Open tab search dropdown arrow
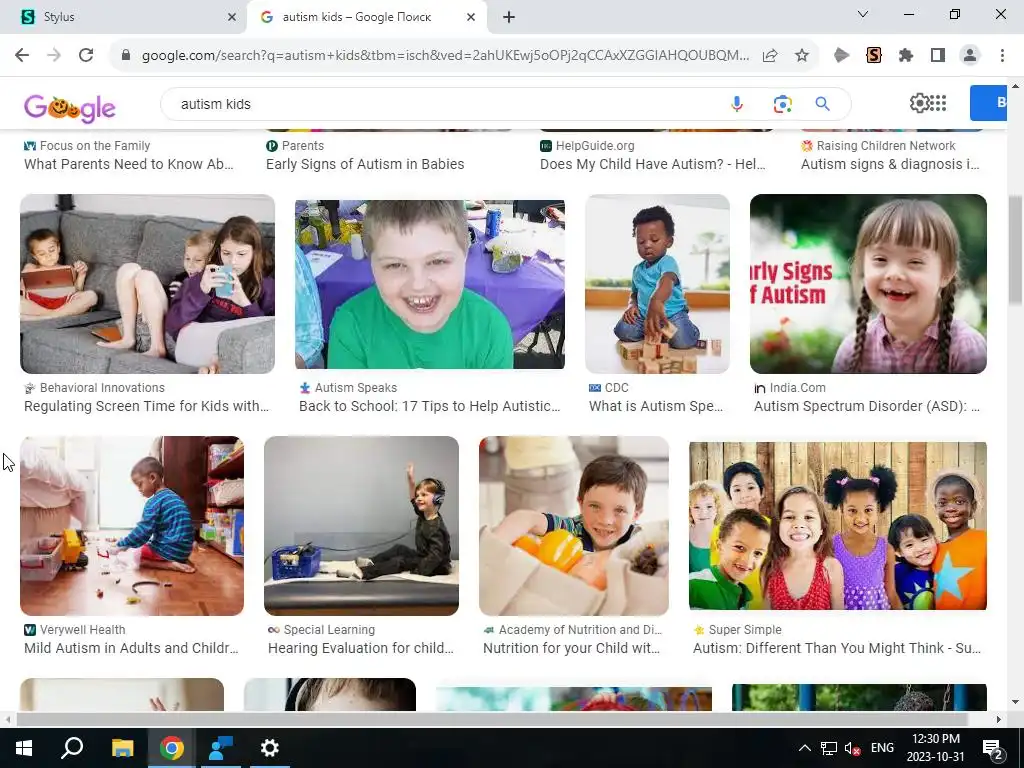Screen dimensions: 1024x768 [863, 14]
